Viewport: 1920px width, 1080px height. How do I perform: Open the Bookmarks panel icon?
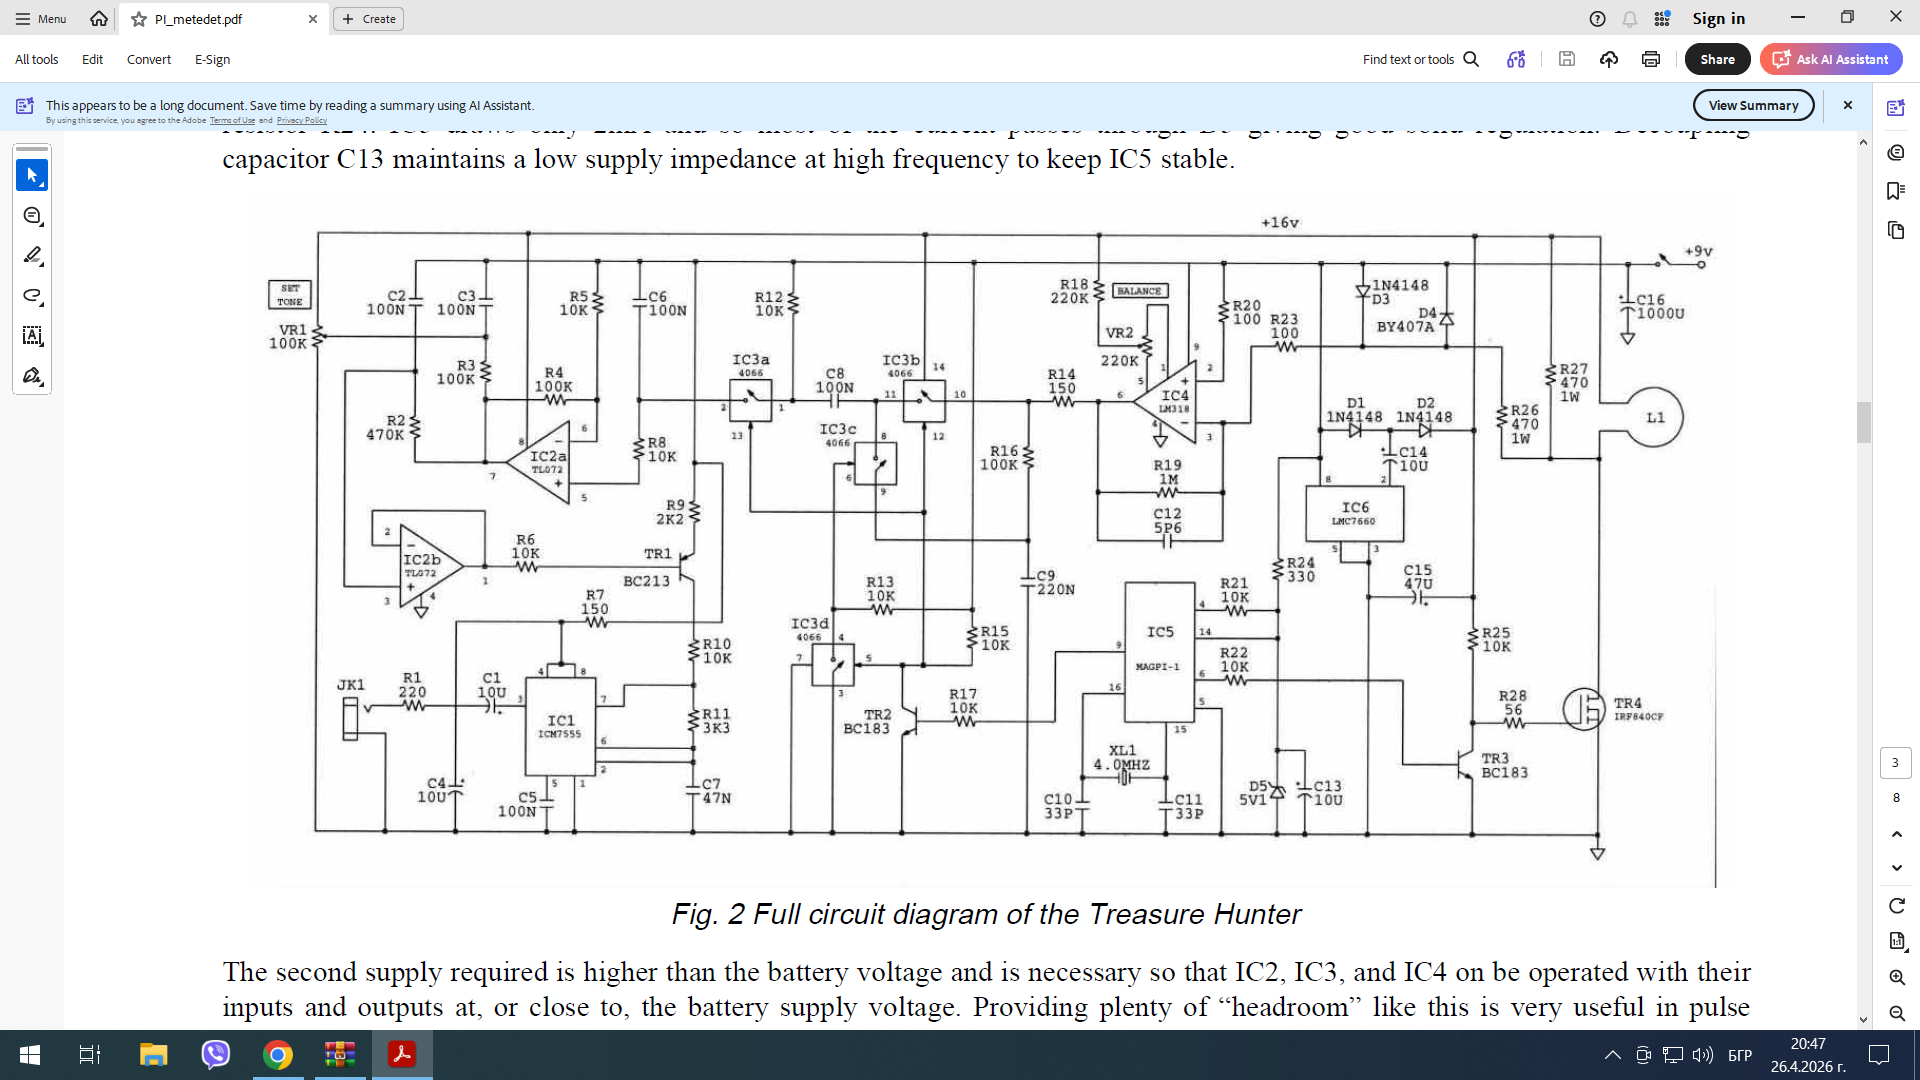pyautogui.click(x=1895, y=191)
